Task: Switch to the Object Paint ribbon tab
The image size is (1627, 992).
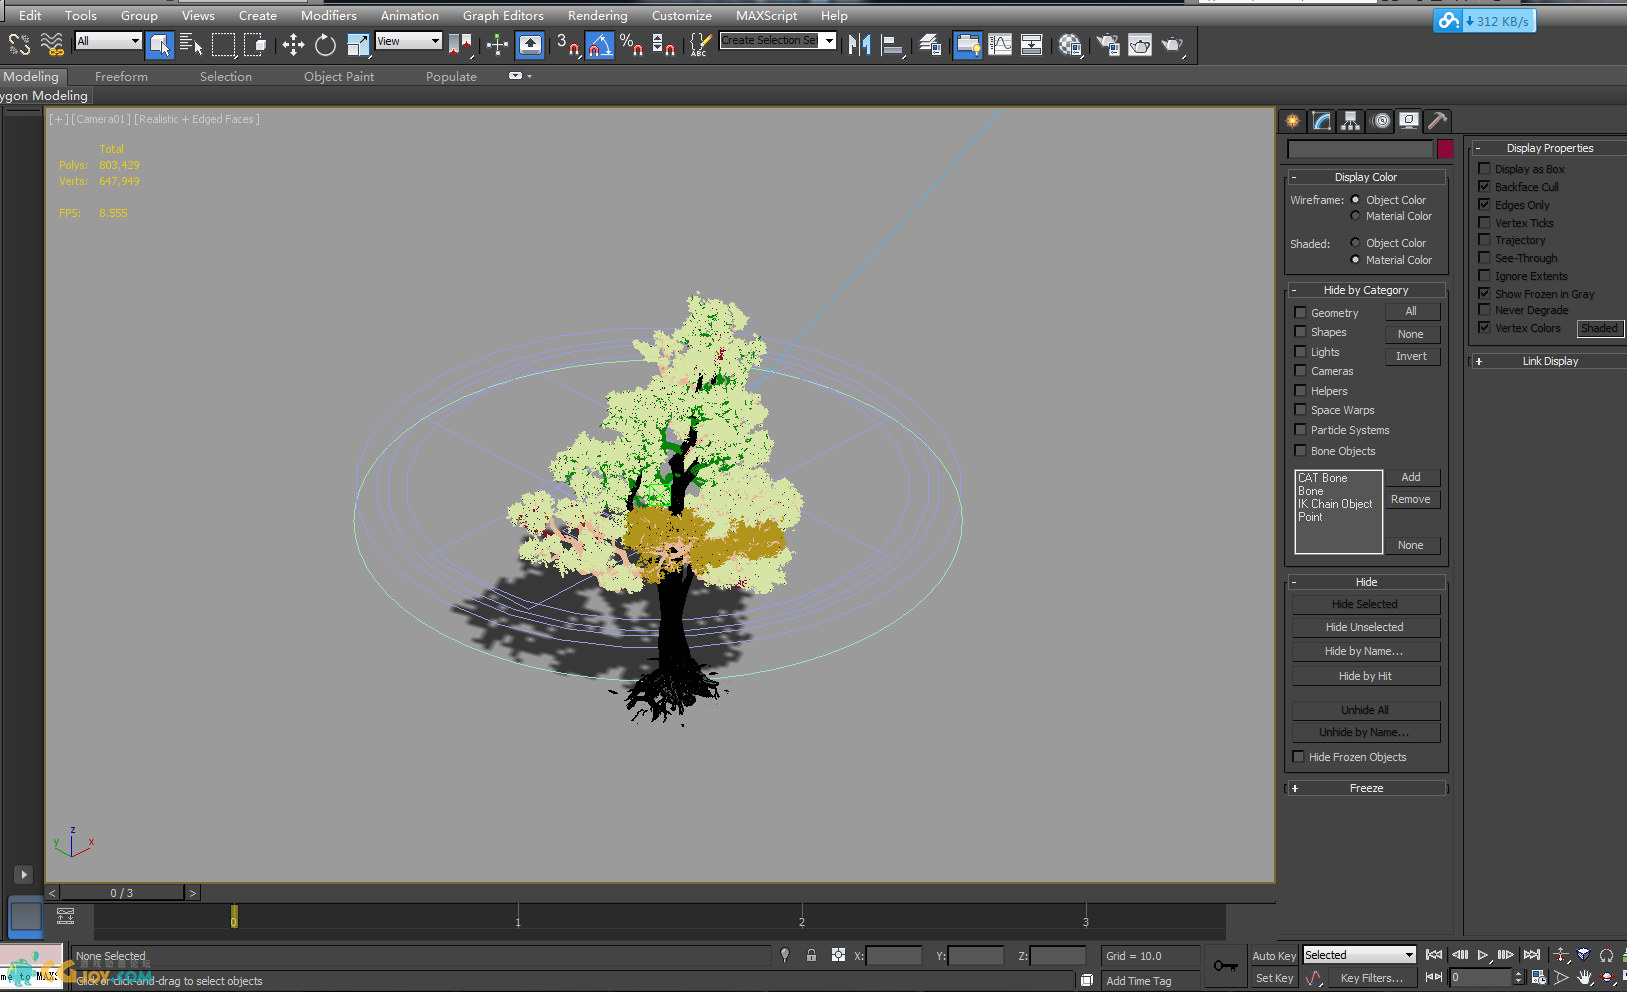Action: coord(339,76)
